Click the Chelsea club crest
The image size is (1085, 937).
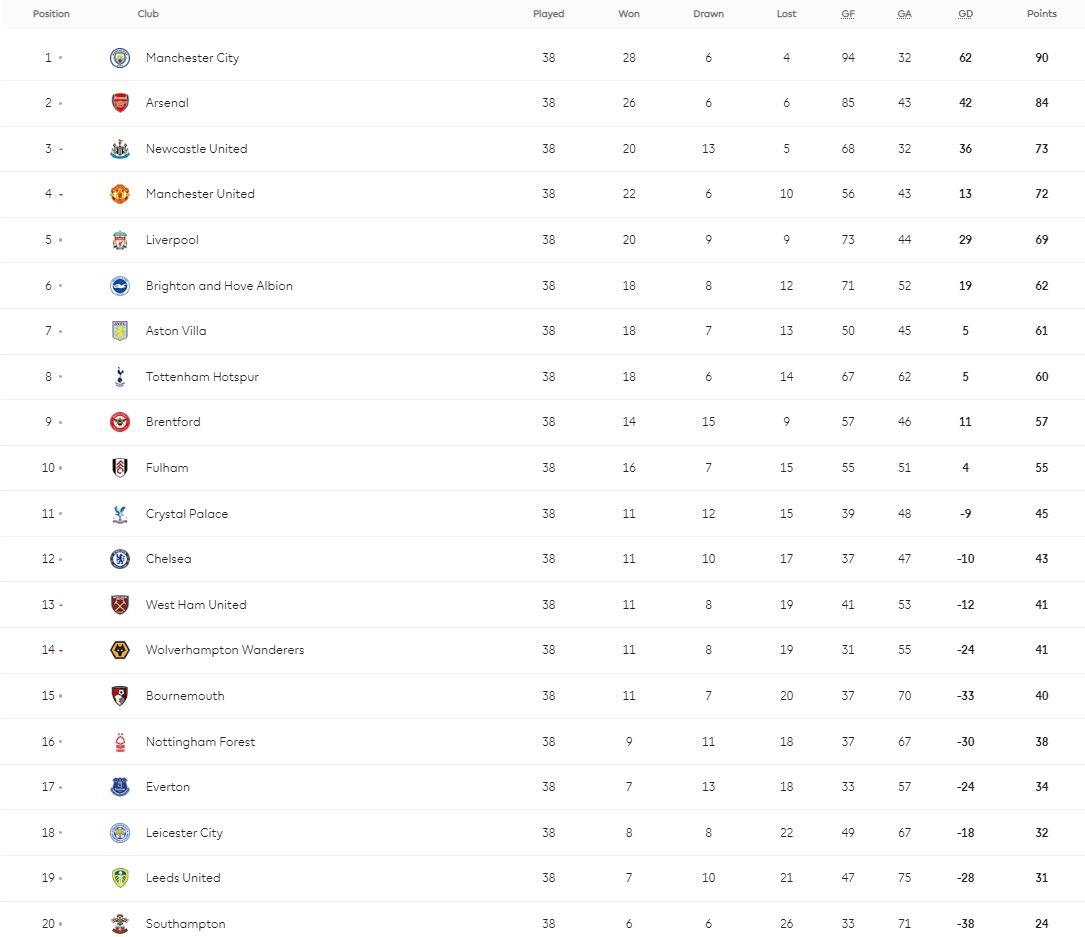point(120,559)
